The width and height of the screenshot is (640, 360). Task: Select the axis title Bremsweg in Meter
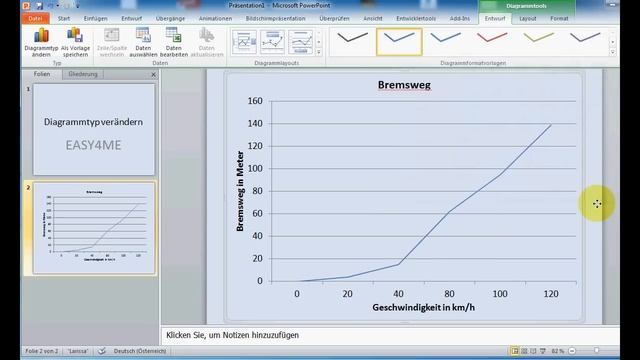(240, 191)
